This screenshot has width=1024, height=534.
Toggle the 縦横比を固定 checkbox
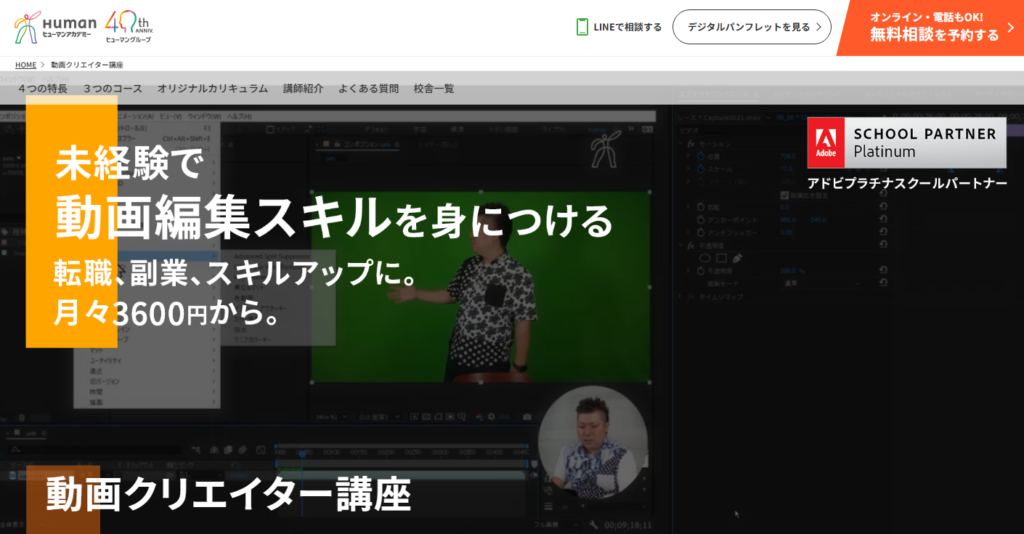(x=785, y=195)
